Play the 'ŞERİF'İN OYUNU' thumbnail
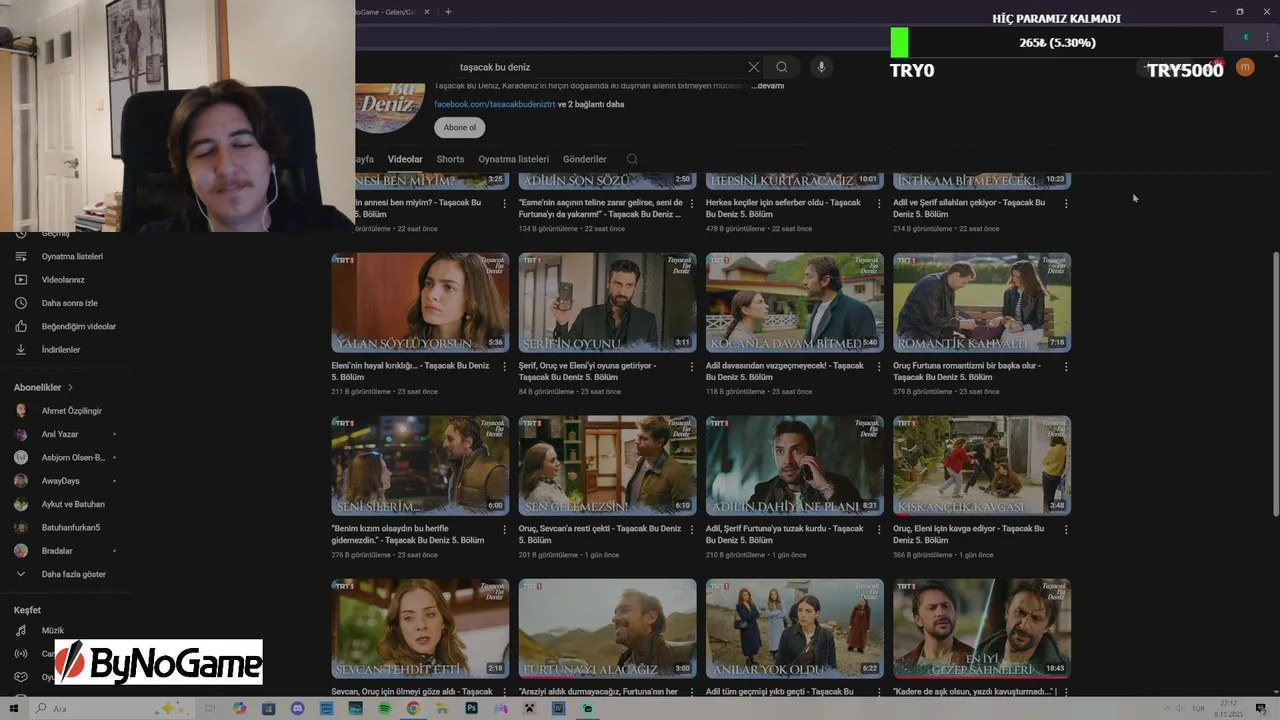1280x720 pixels. point(607,303)
